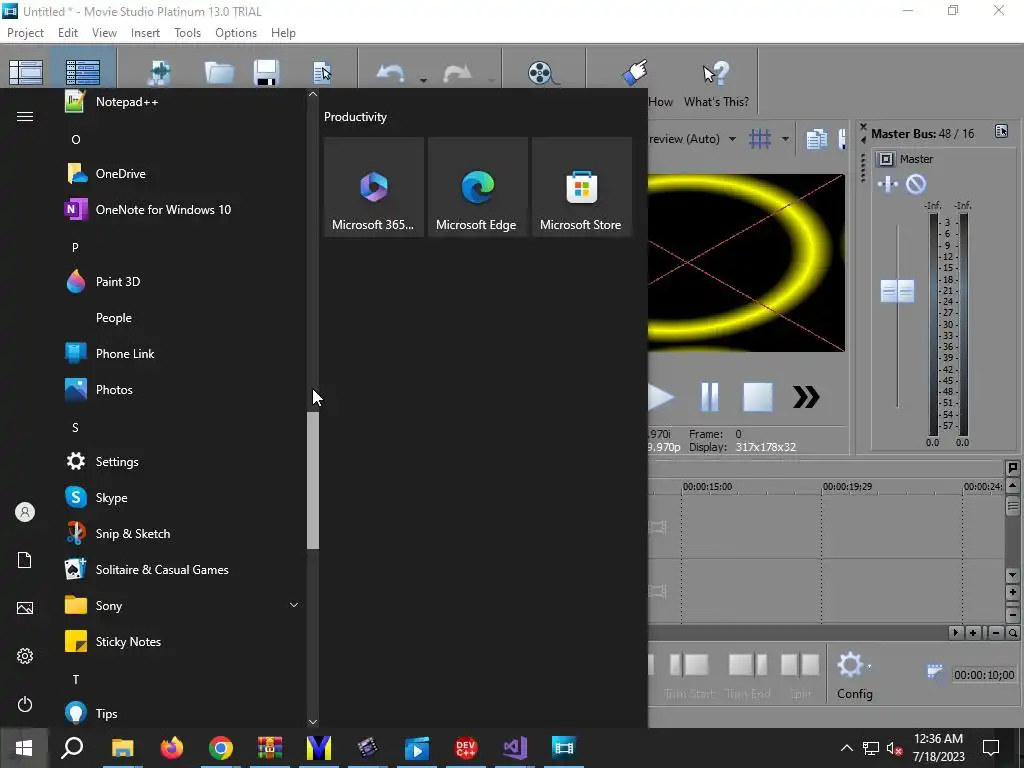Mute the Master bus
1024x768 pixels.
[916, 184]
